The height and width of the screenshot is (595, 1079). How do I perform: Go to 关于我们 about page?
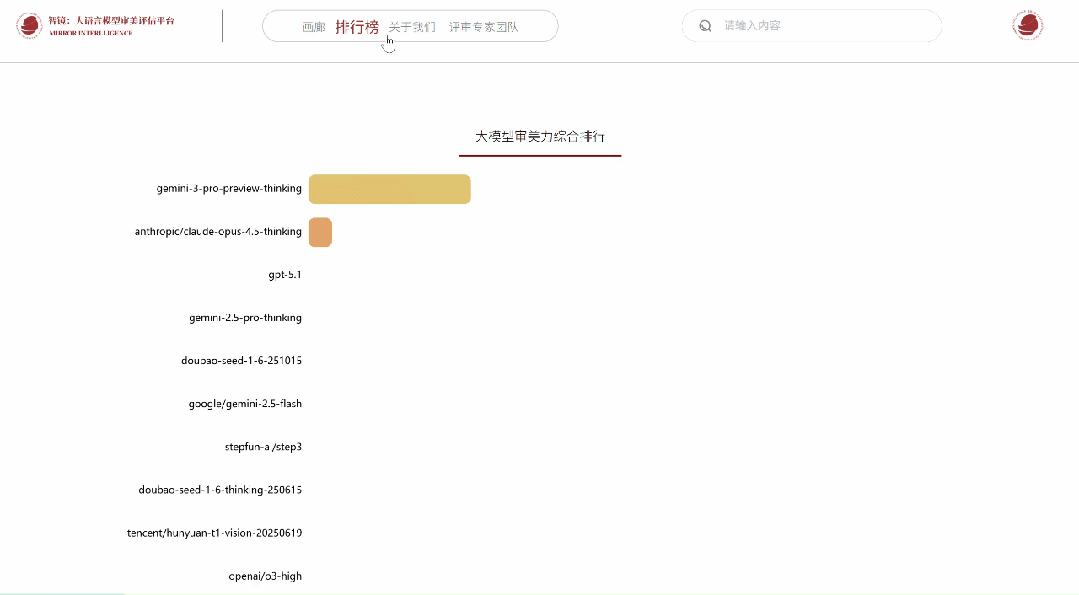pyautogui.click(x=412, y=27)
